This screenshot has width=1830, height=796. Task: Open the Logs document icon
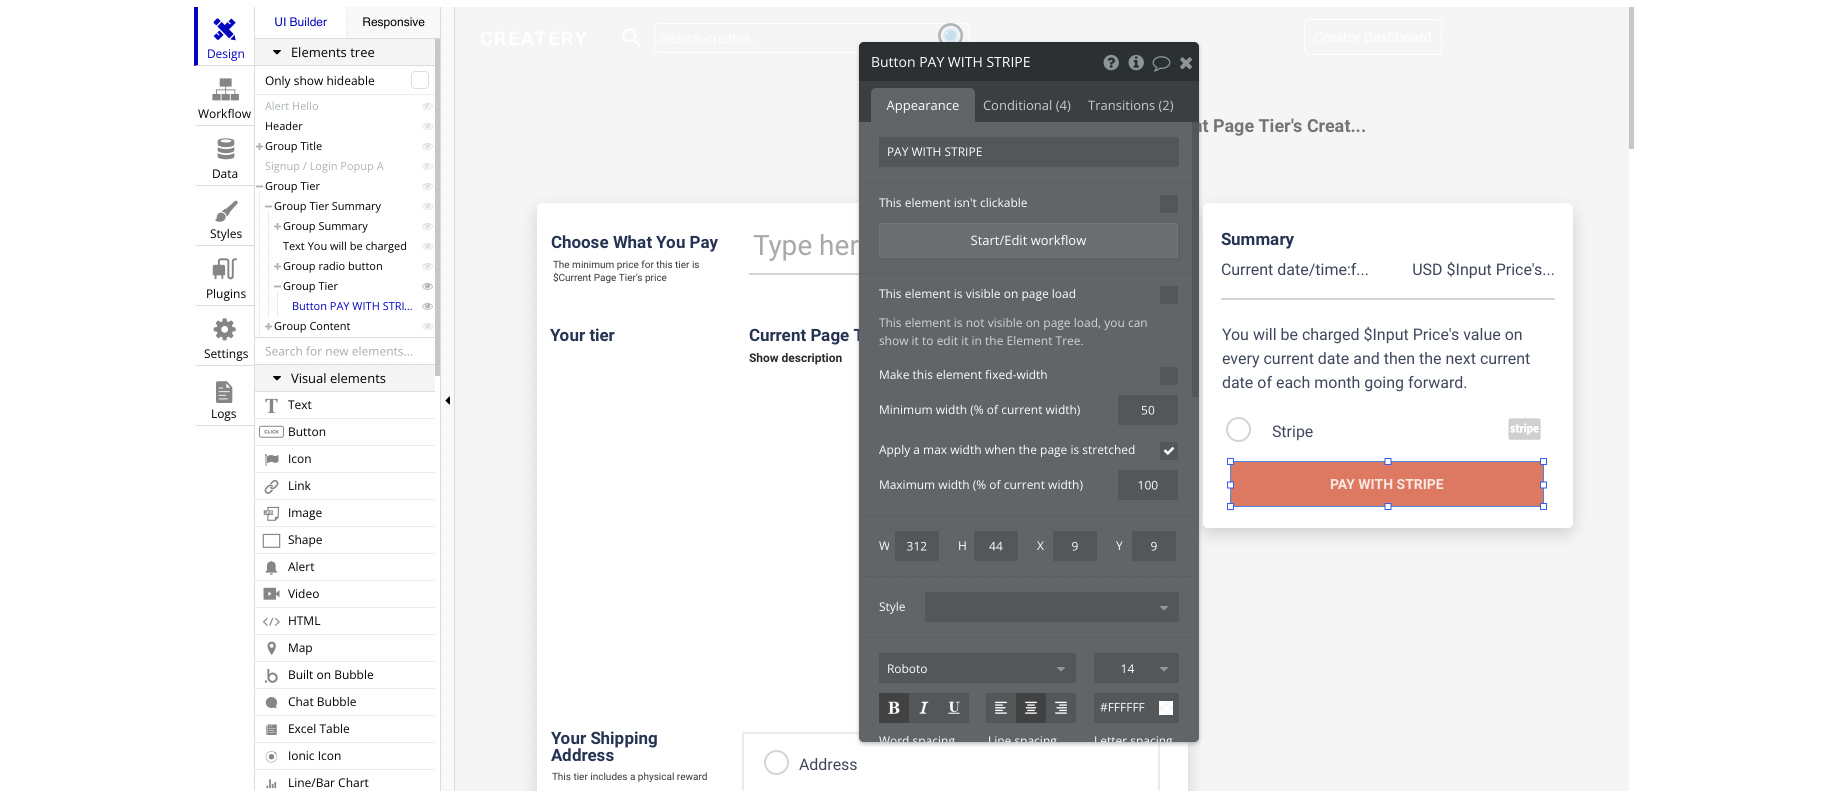(x=224, y=392)
